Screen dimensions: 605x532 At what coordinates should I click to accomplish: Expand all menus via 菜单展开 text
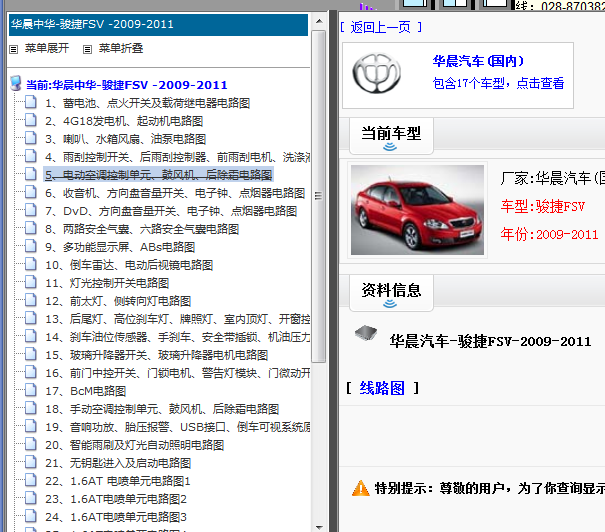(x=47, y=48)
